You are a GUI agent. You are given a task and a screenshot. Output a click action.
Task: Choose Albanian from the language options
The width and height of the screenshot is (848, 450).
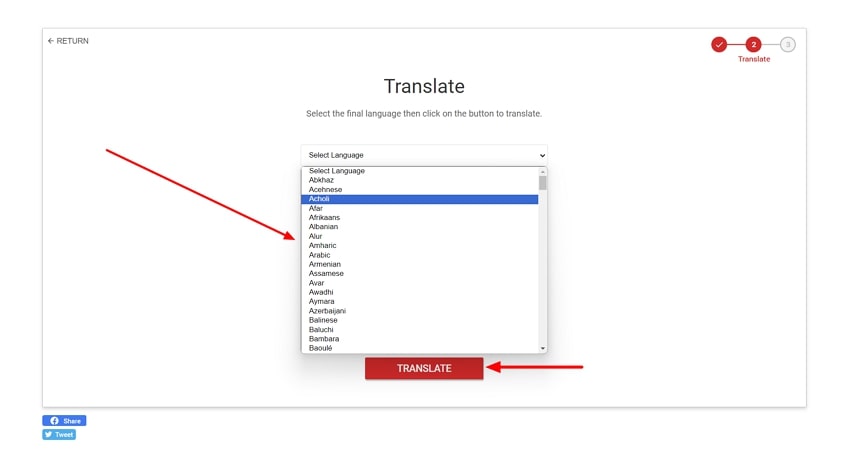[x=420, y=227]
